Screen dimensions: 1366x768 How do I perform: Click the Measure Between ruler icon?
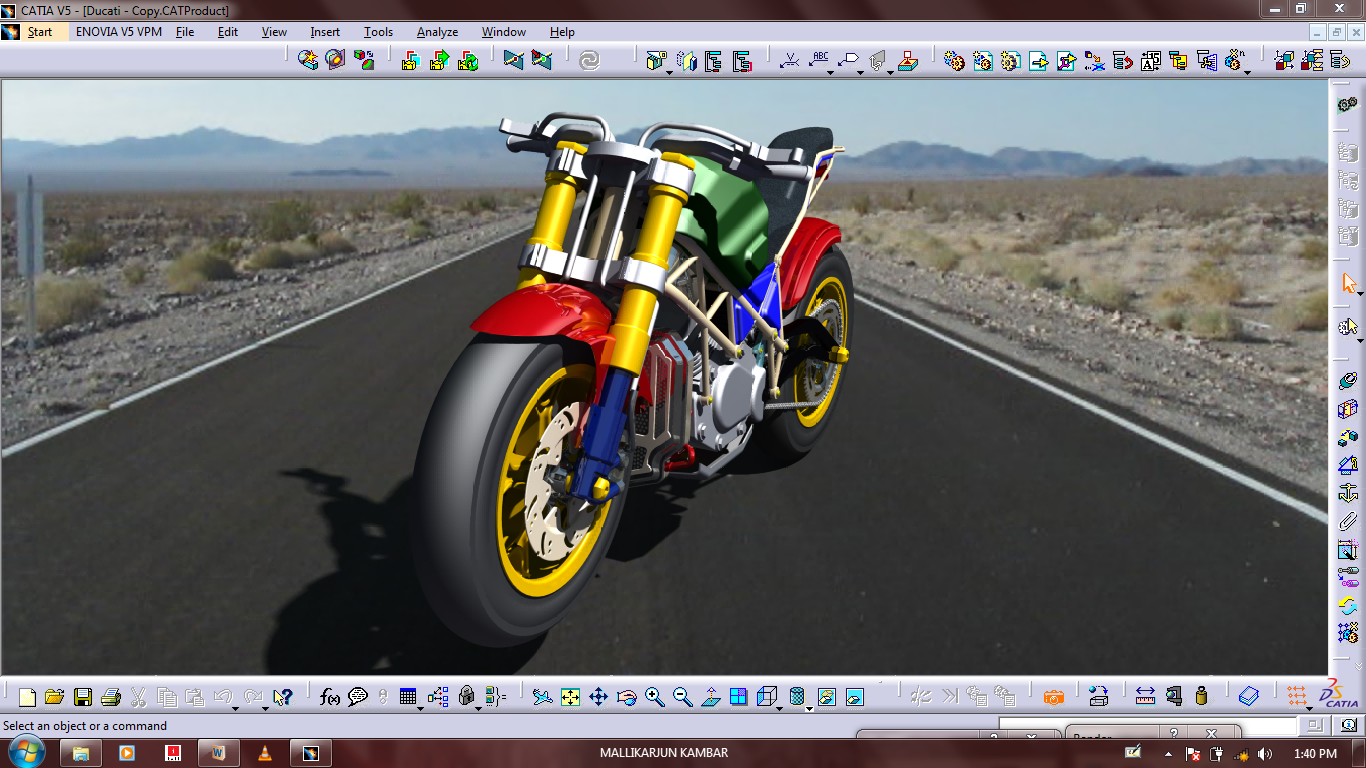[1146, 697]
